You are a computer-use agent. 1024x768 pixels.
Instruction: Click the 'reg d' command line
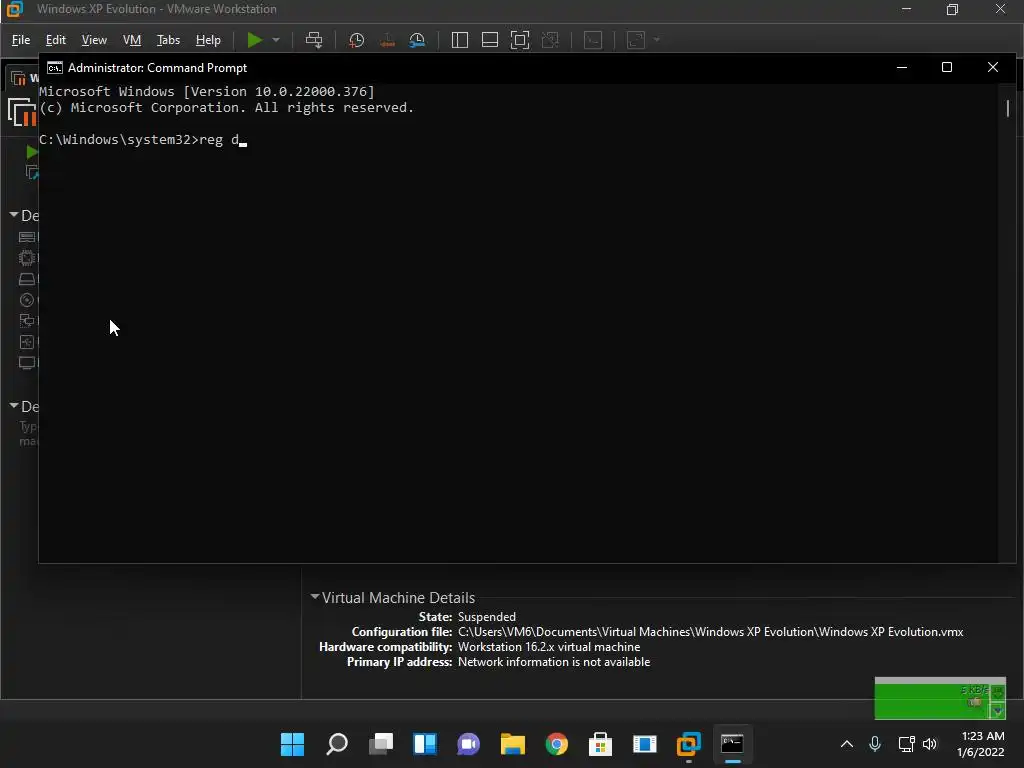[143, 140]
